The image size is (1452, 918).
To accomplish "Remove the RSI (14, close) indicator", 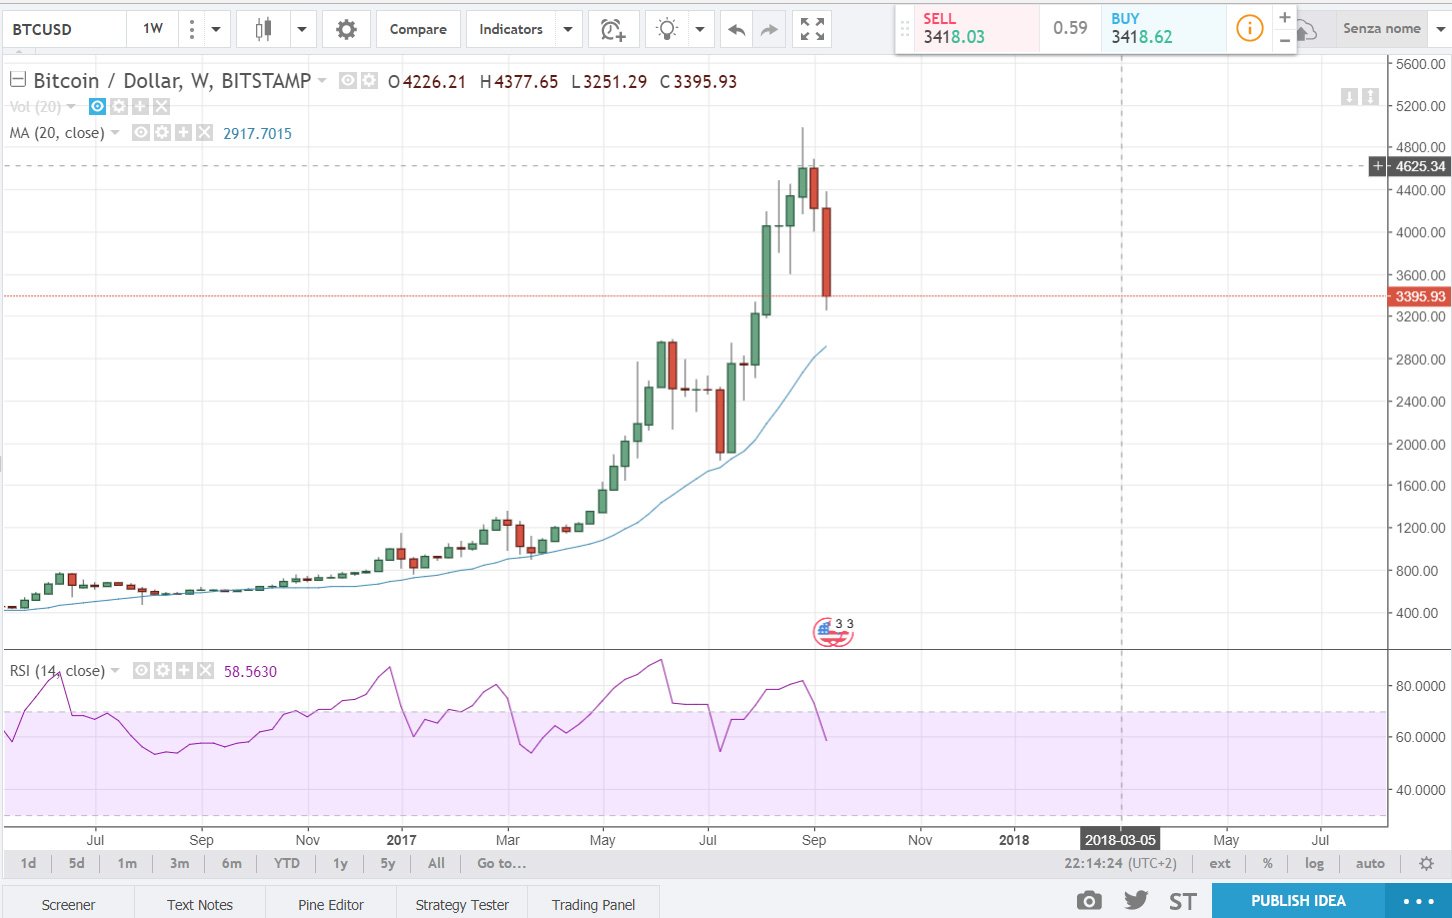I will (x=205, y=671).
